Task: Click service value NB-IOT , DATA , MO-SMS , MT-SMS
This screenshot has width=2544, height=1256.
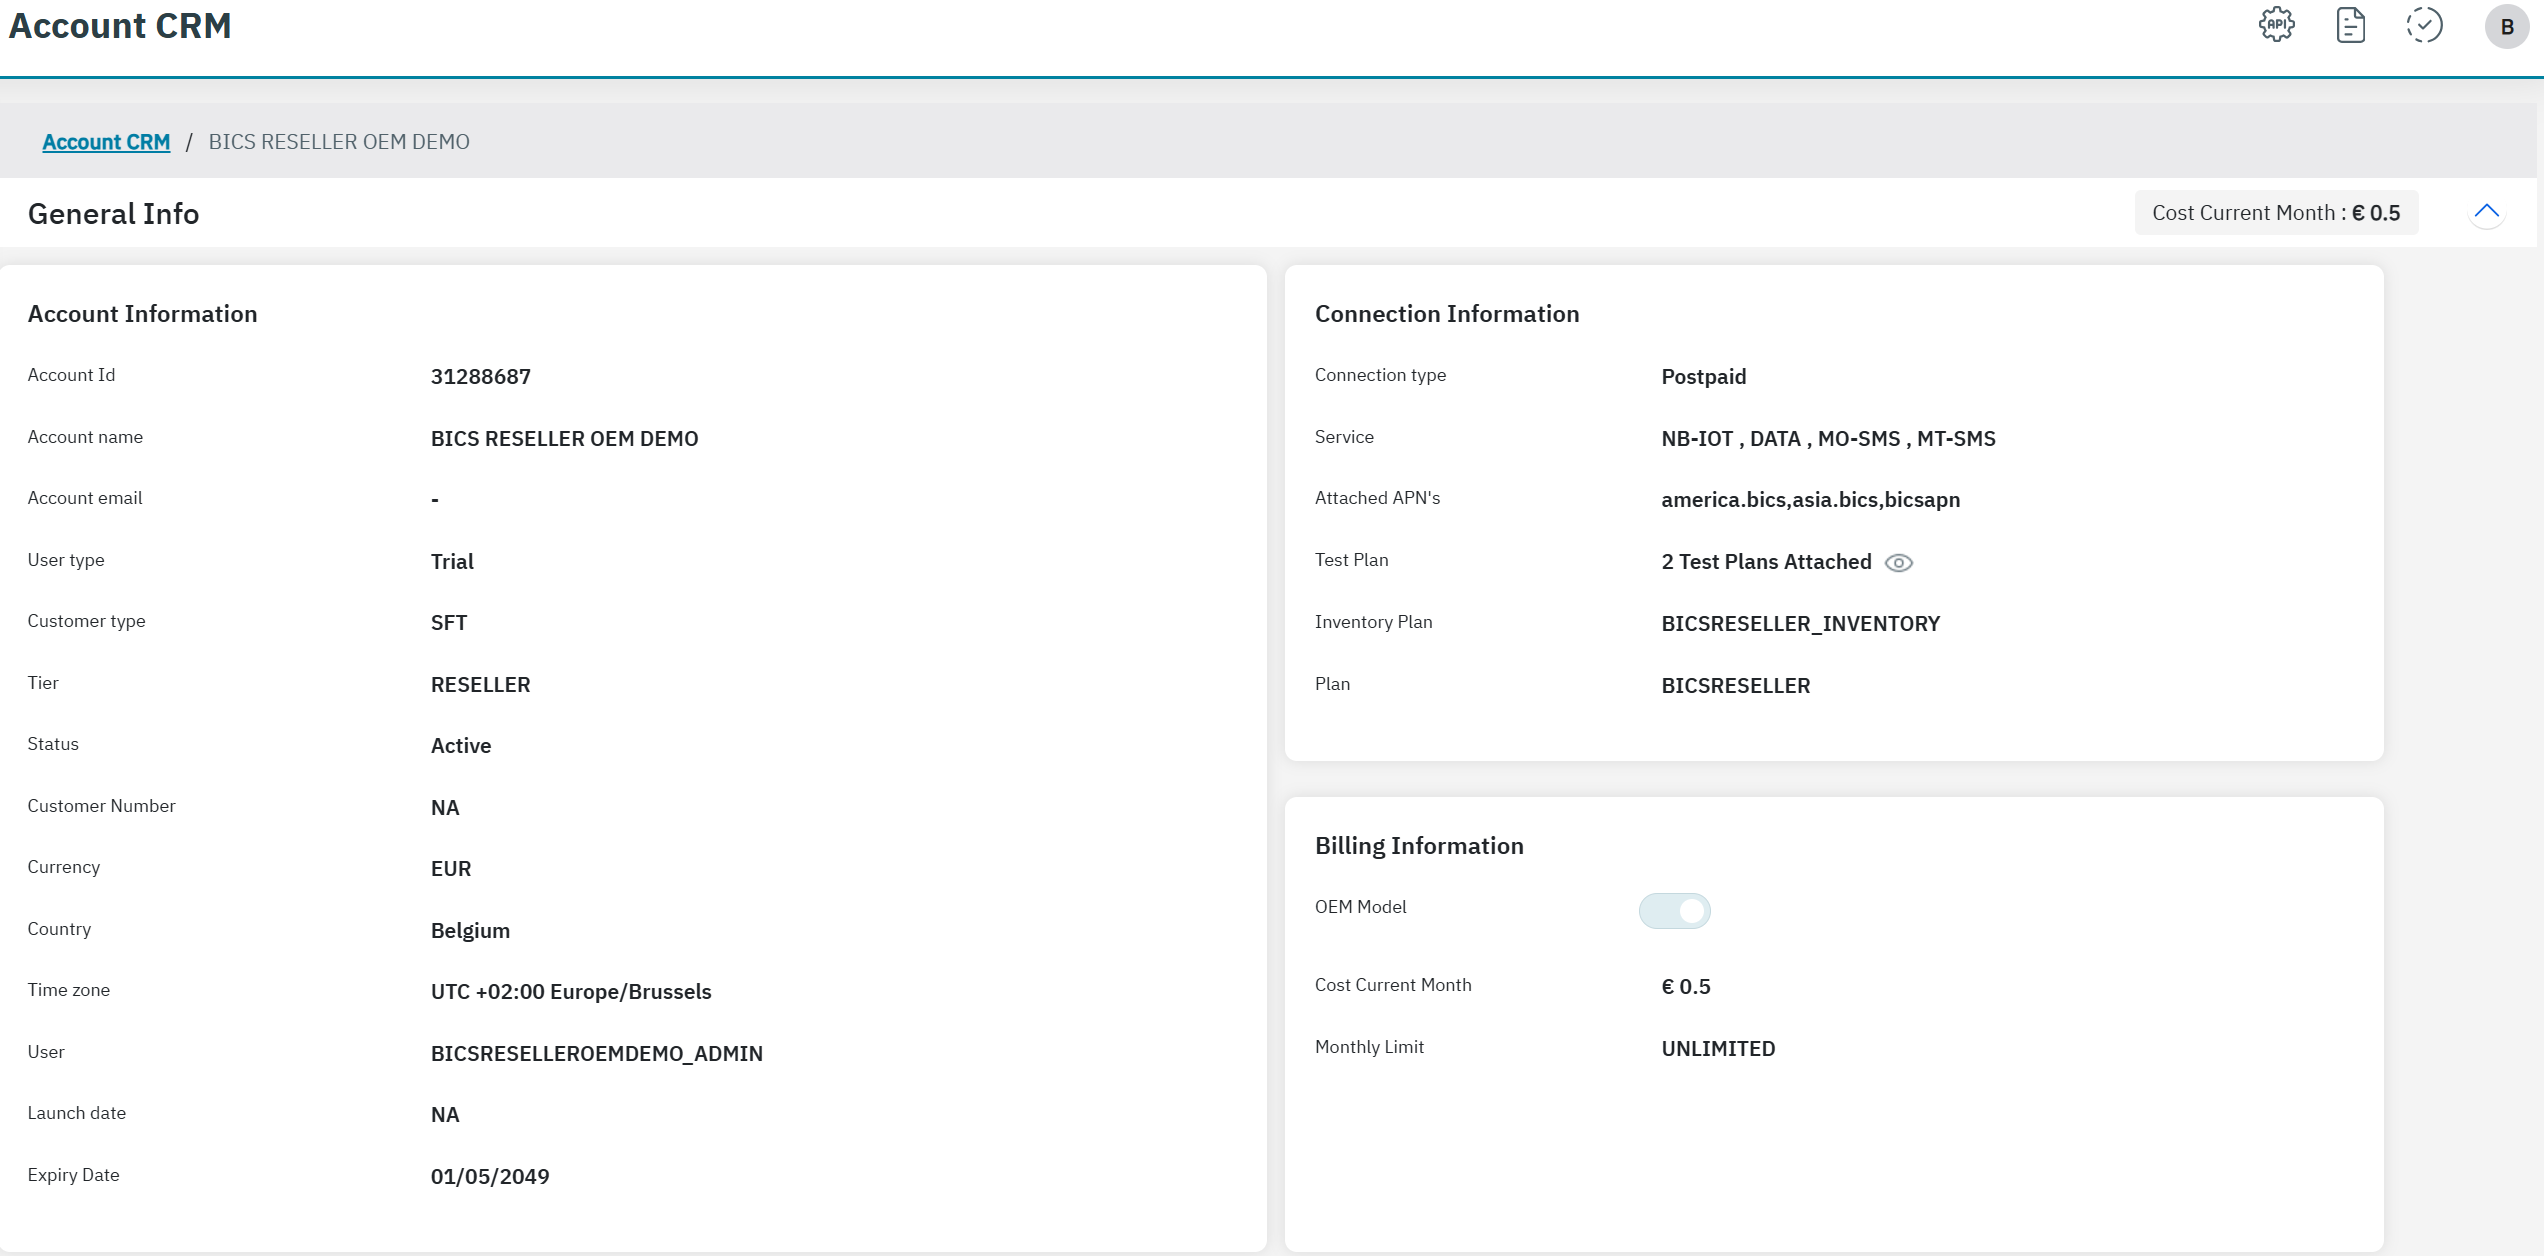Action: point(1828,439)
